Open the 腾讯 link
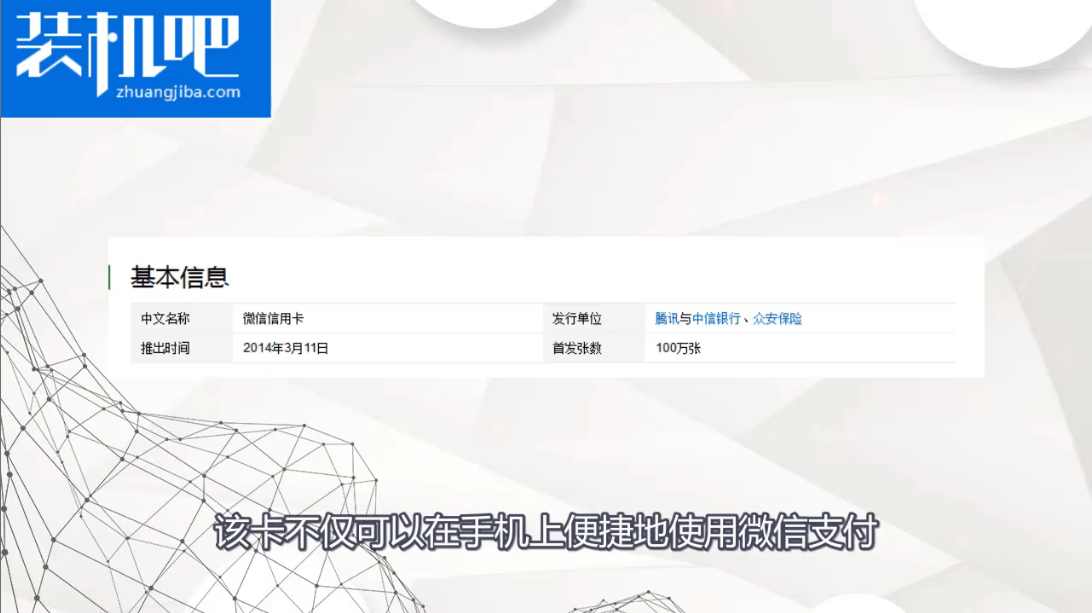Screen dimensions: 1092x613 pos(667,319)
